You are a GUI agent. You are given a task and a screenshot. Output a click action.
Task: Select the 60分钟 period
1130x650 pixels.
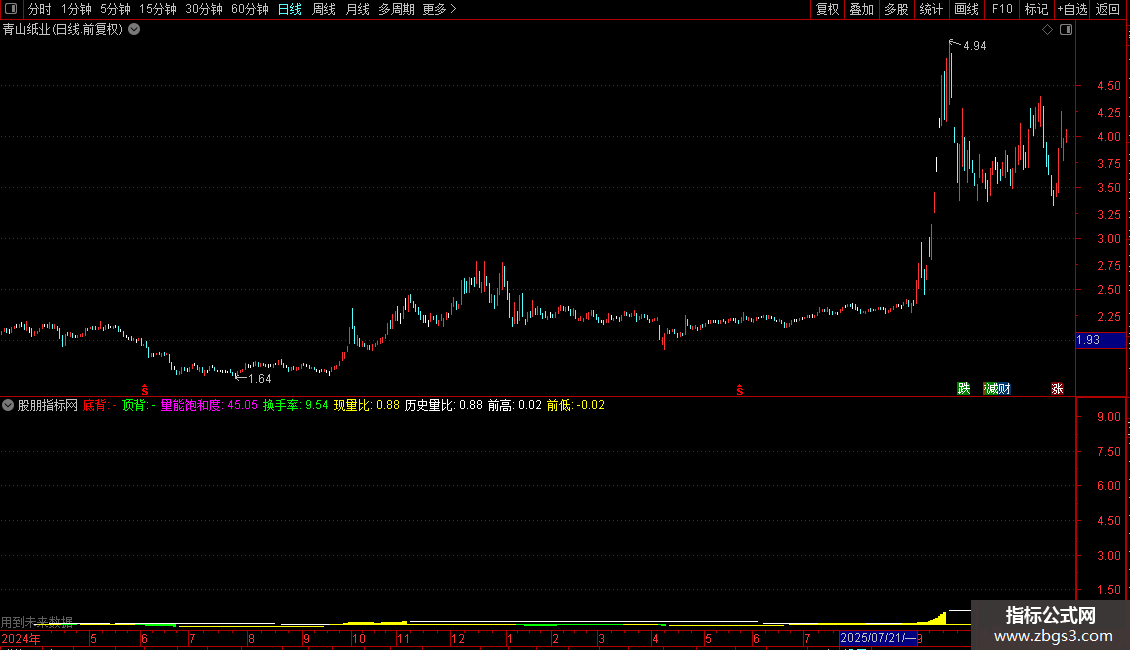pos(250,9)
